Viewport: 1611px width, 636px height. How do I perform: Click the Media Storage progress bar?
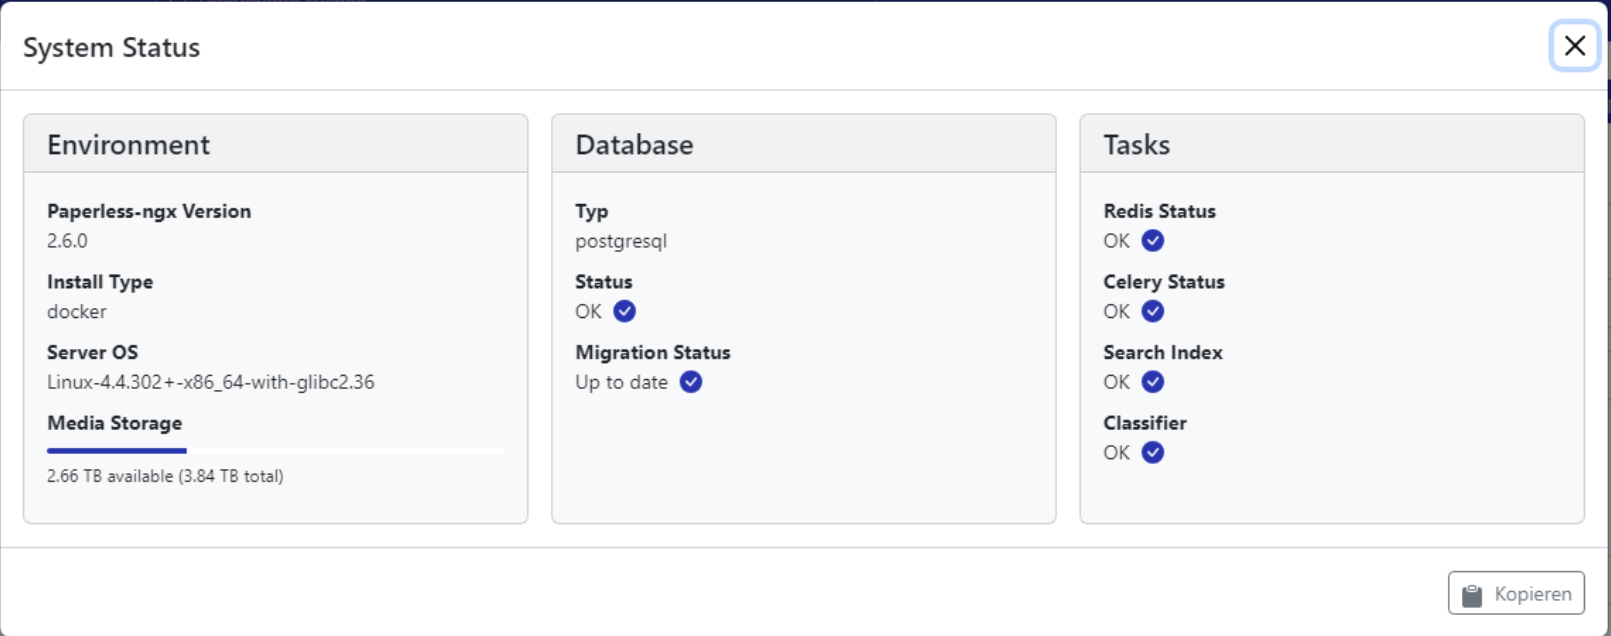click(x=275, y=451)
